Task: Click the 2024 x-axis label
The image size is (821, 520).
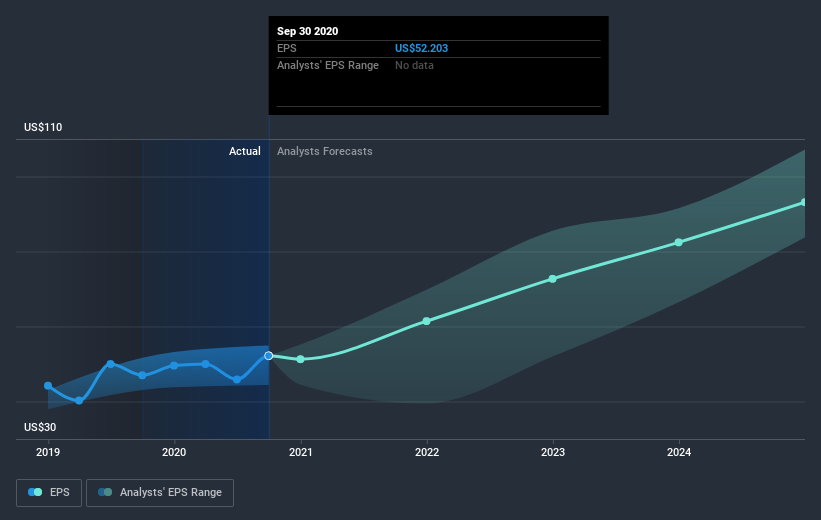Action: [x=679, y=452]
